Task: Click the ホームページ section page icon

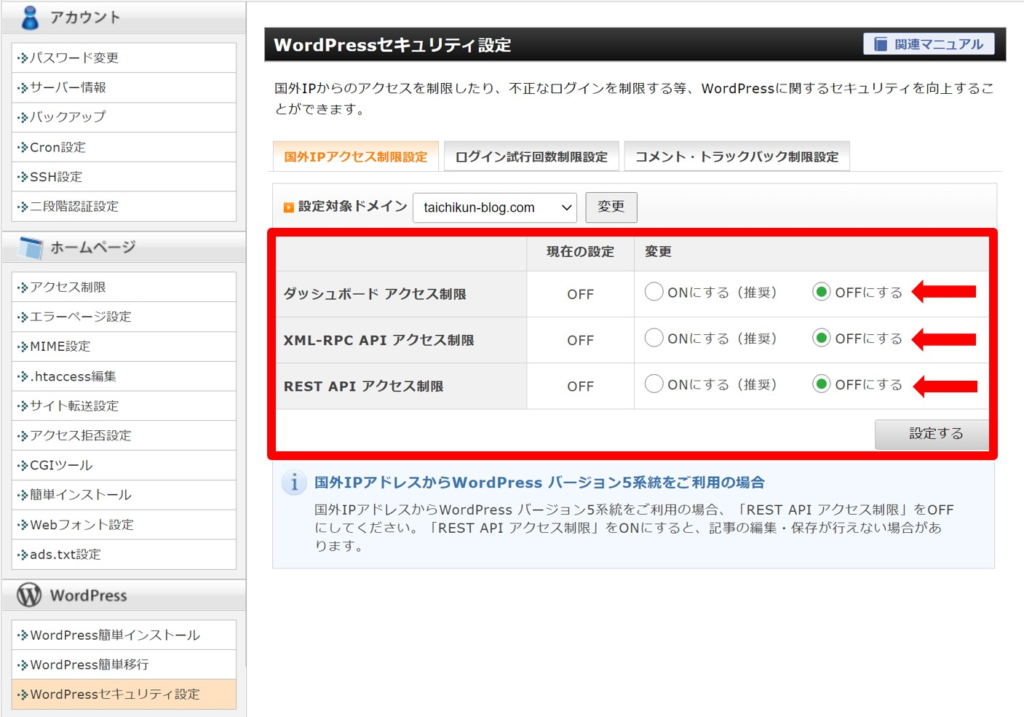Action: point(31,248)
